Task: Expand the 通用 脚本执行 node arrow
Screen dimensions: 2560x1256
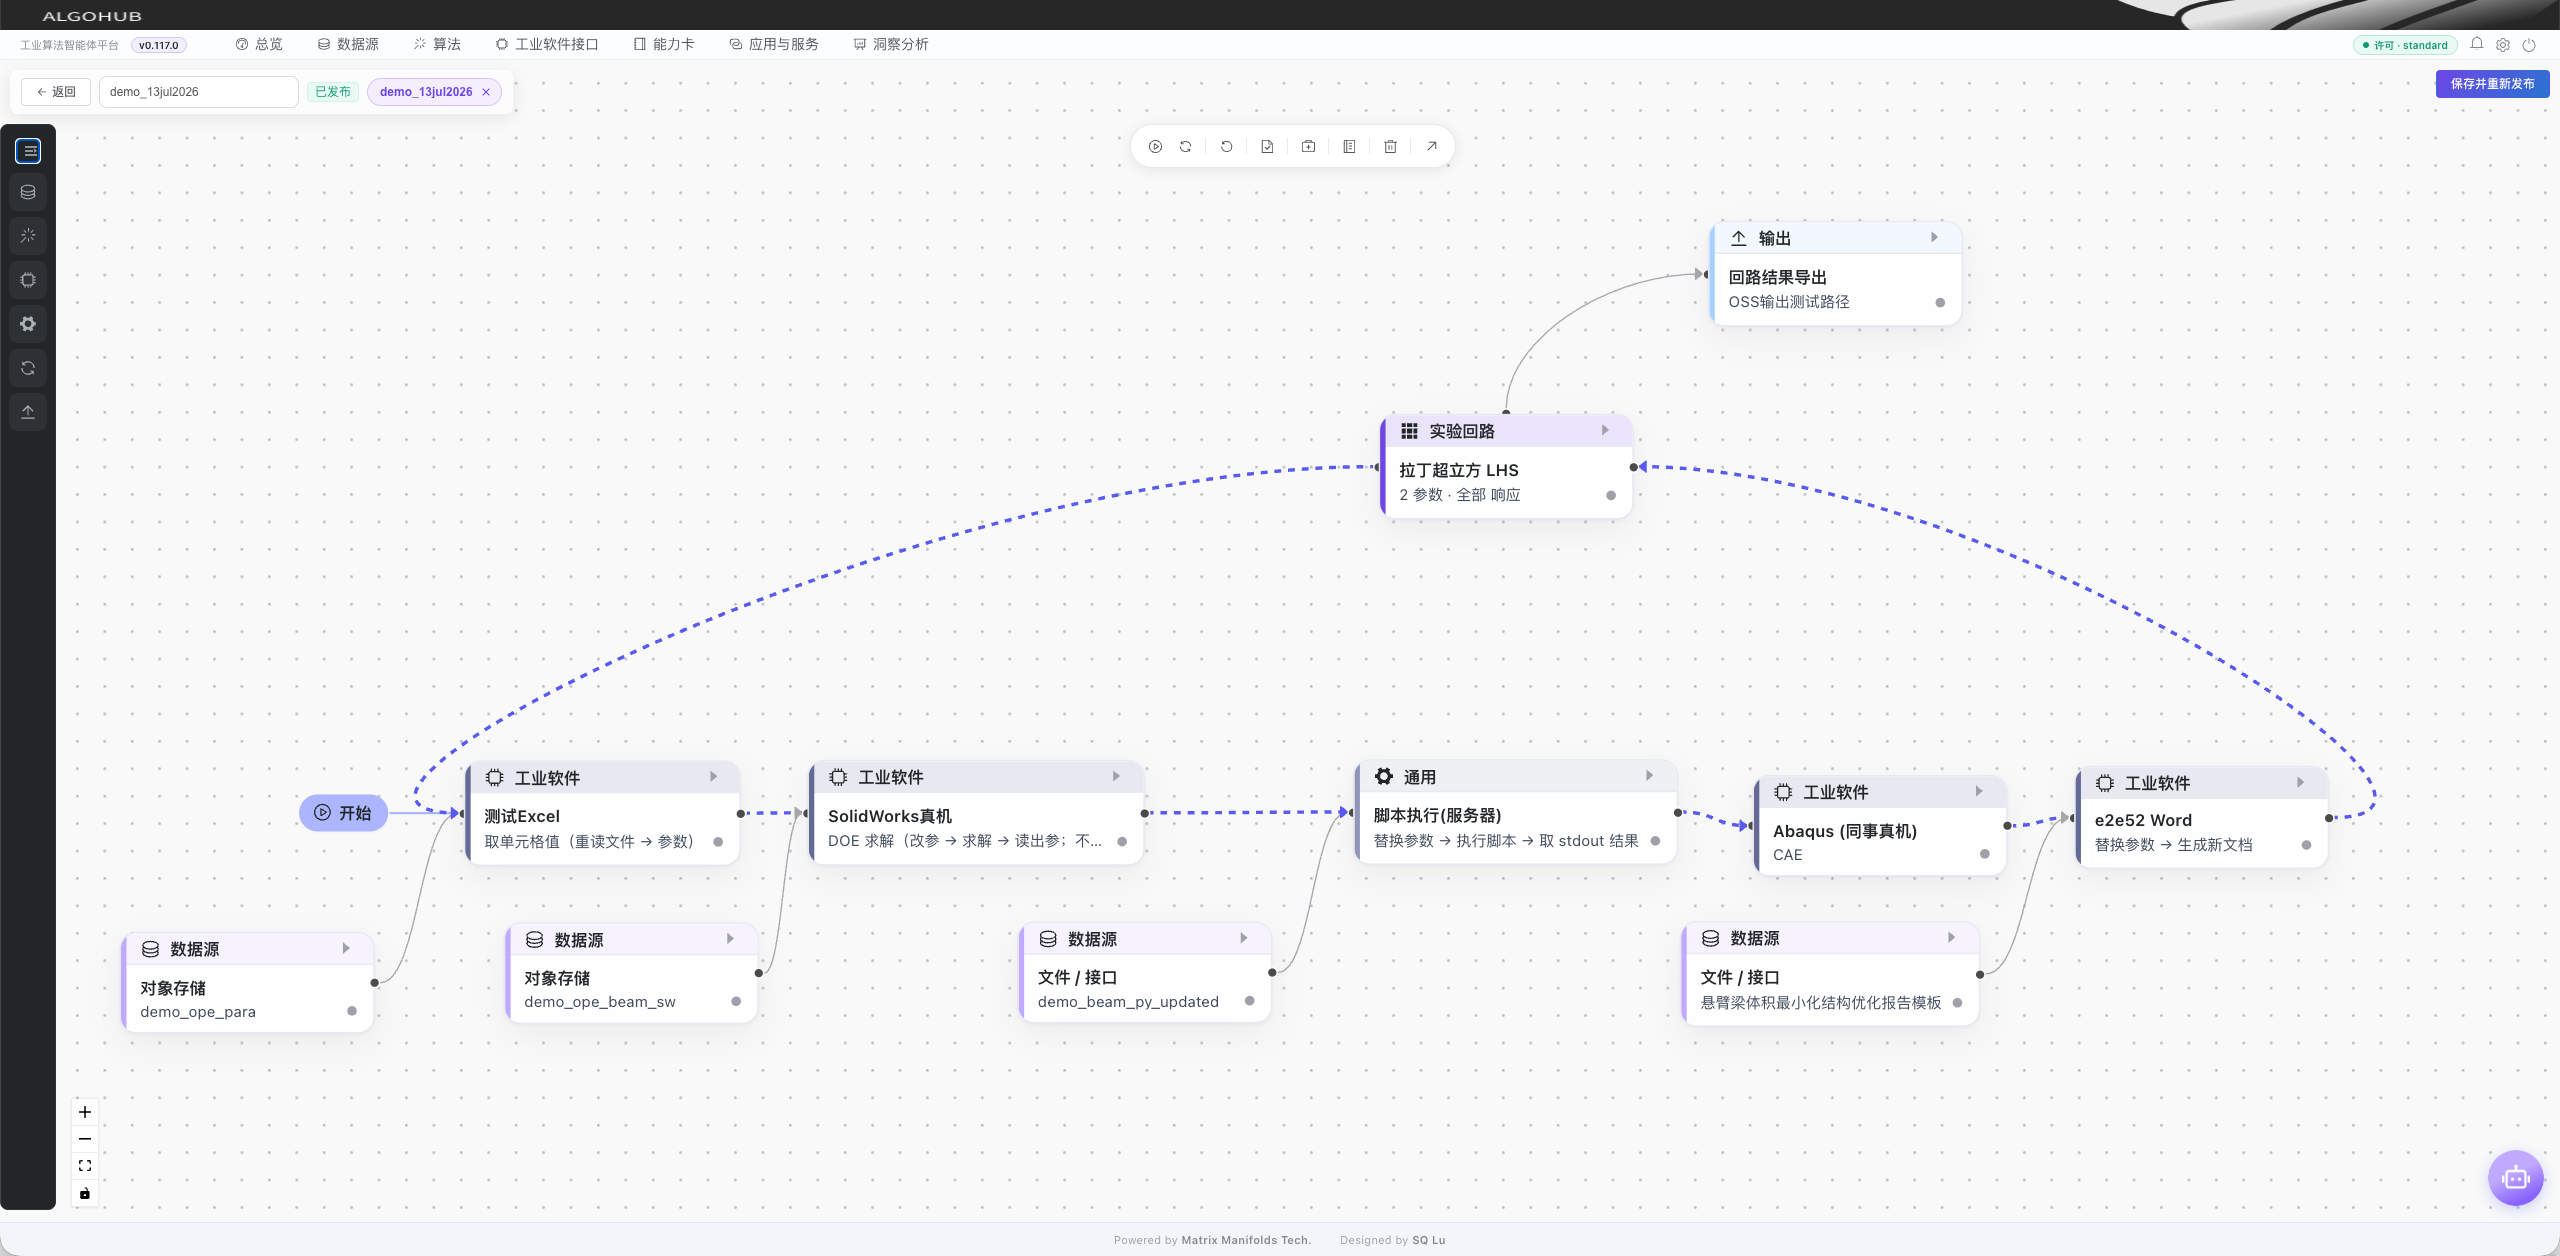Action: point(1649,775)
